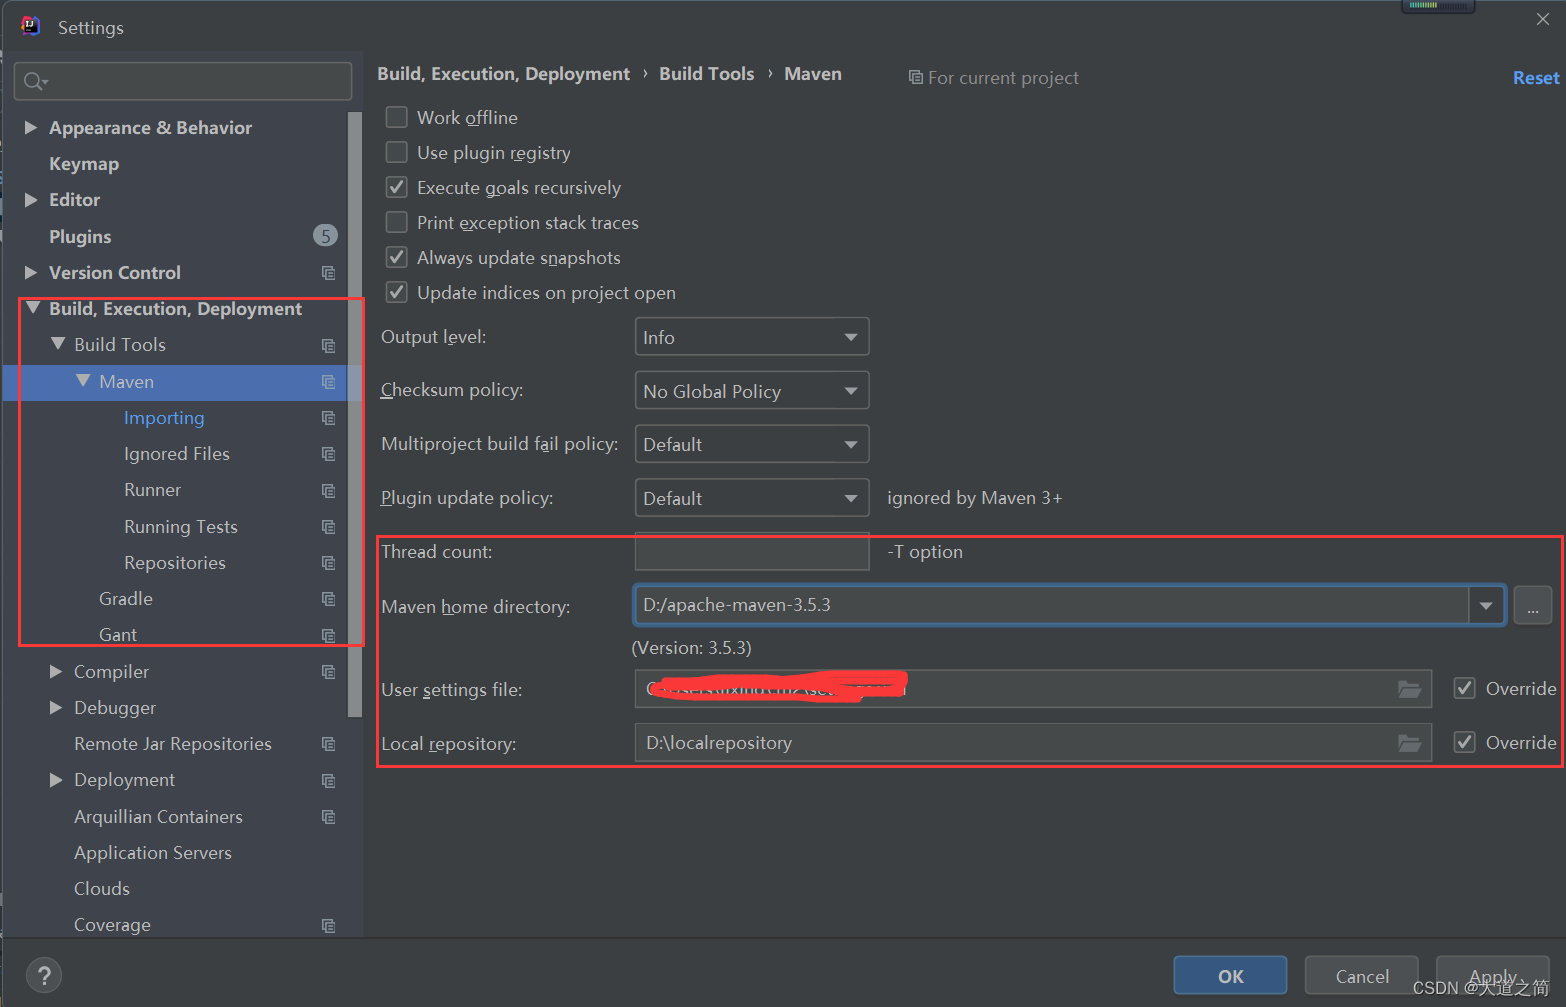Viewport: 1566px width, 1007px height.
Task: Click the project-level icon beside Runner
Action: click(328, 490)
